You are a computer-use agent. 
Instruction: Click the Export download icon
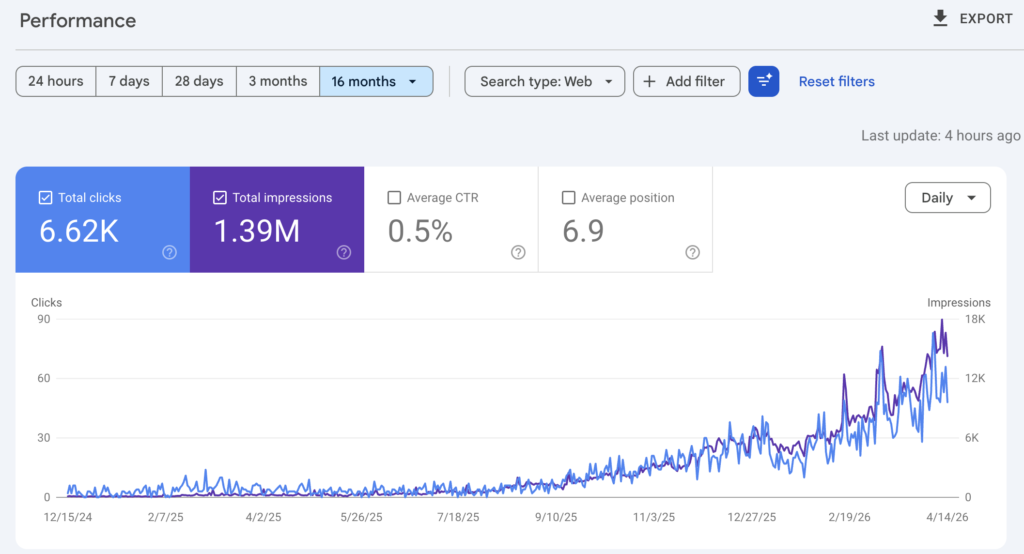tap(940, 19)
